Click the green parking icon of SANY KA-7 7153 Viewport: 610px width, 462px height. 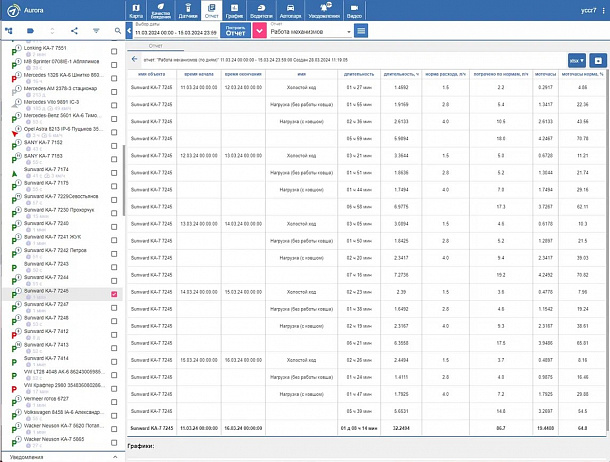point(14,160)
